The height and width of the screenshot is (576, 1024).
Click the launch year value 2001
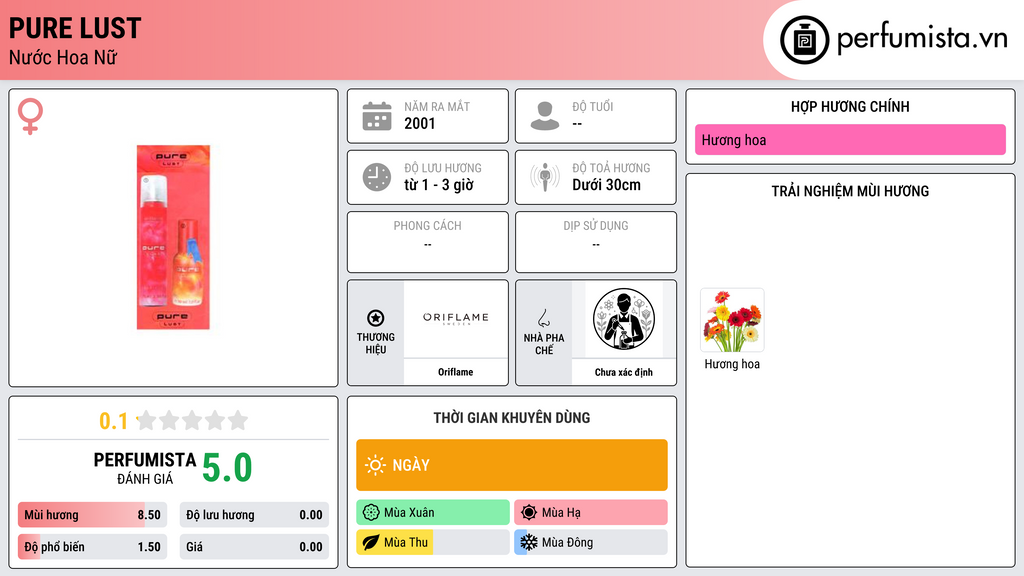pos(419,123)
